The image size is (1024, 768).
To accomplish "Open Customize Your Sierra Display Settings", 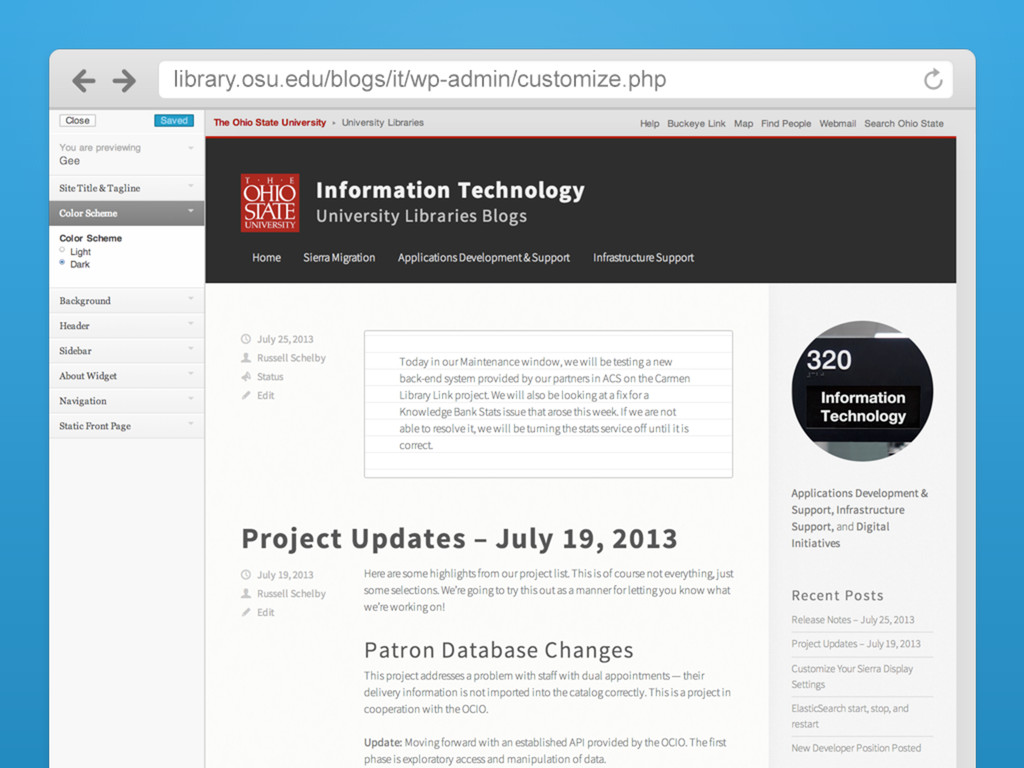I will [852, 677].
